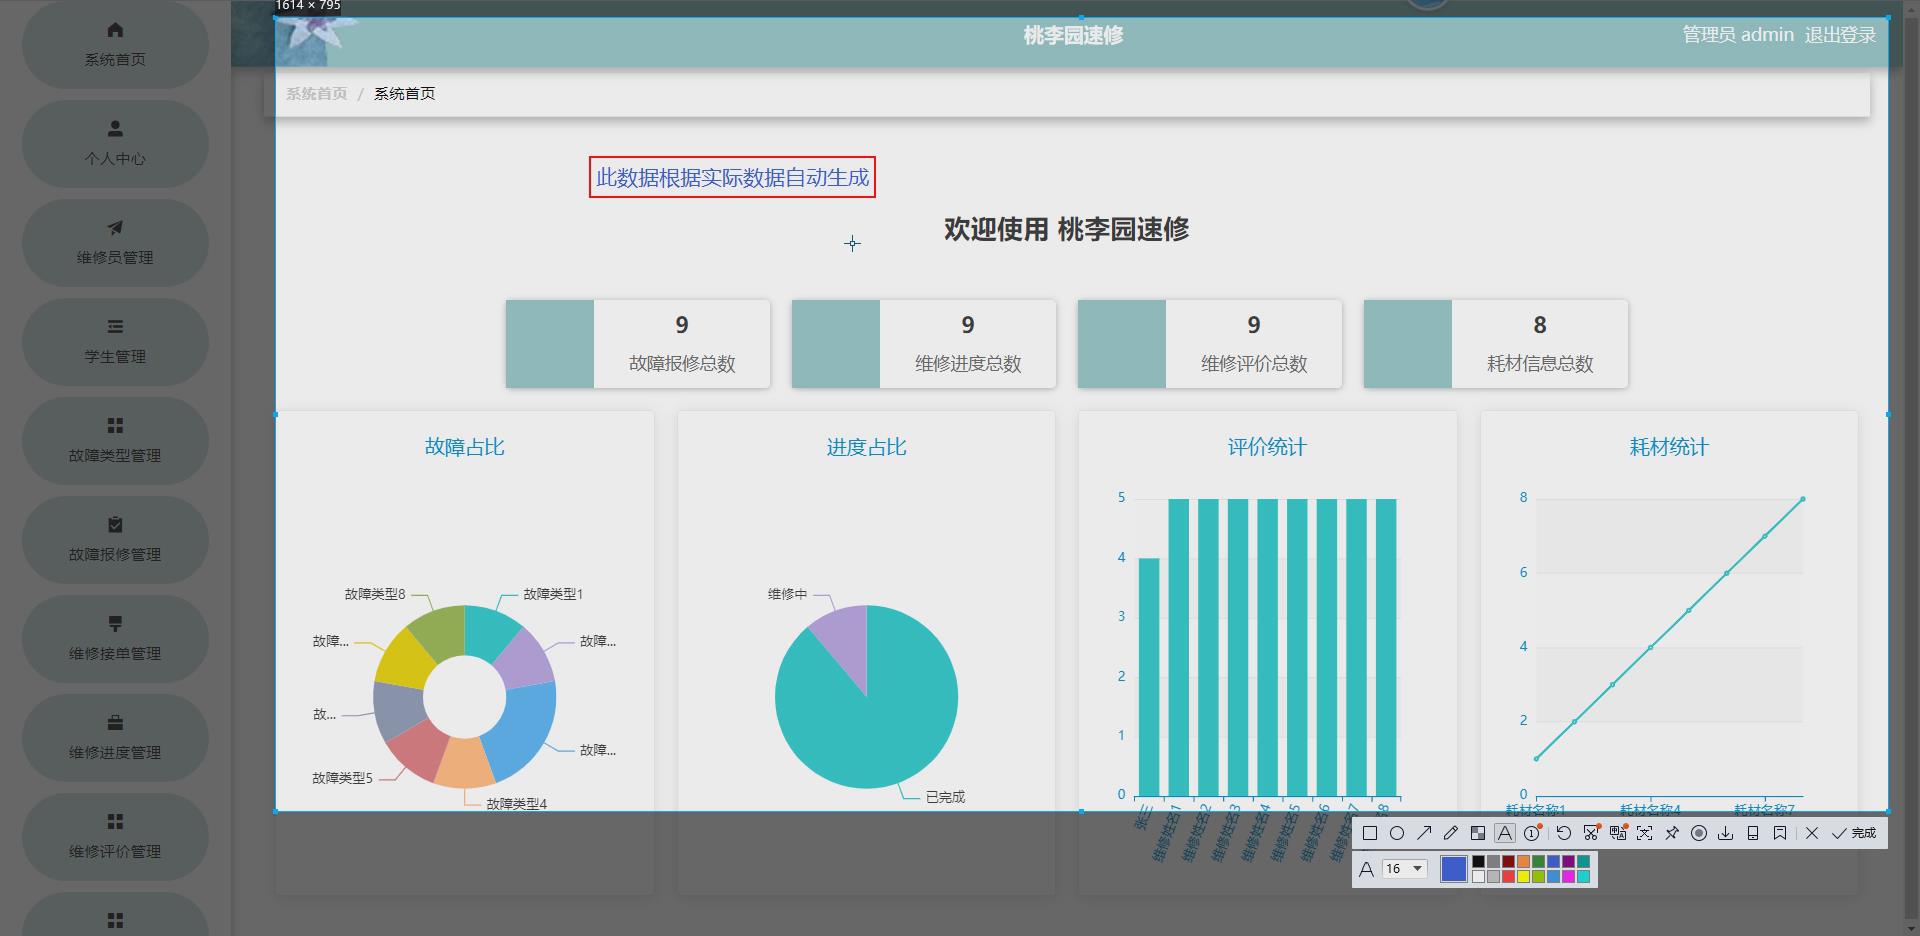The width and height of the screenshot is (1920, 936).
Task: Pin the screenshot to screen
Action: point(1673,833)
